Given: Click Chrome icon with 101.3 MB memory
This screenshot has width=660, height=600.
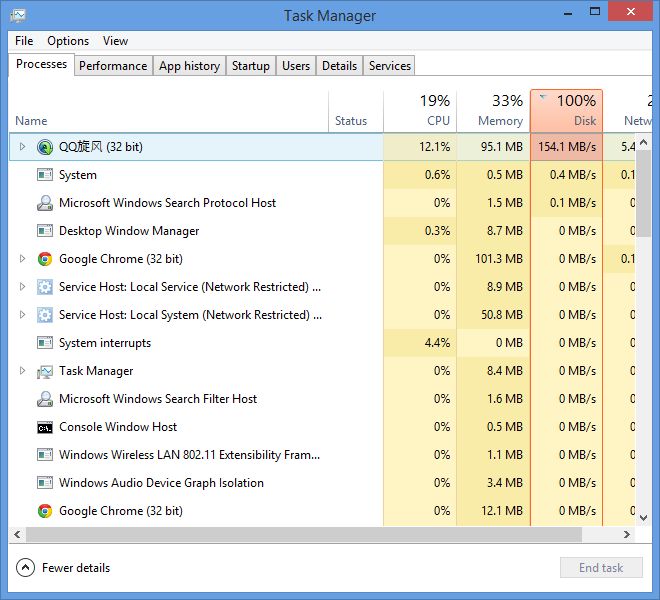Looking at the screenshot, I should pyautogui.click(x=45, y=259).
